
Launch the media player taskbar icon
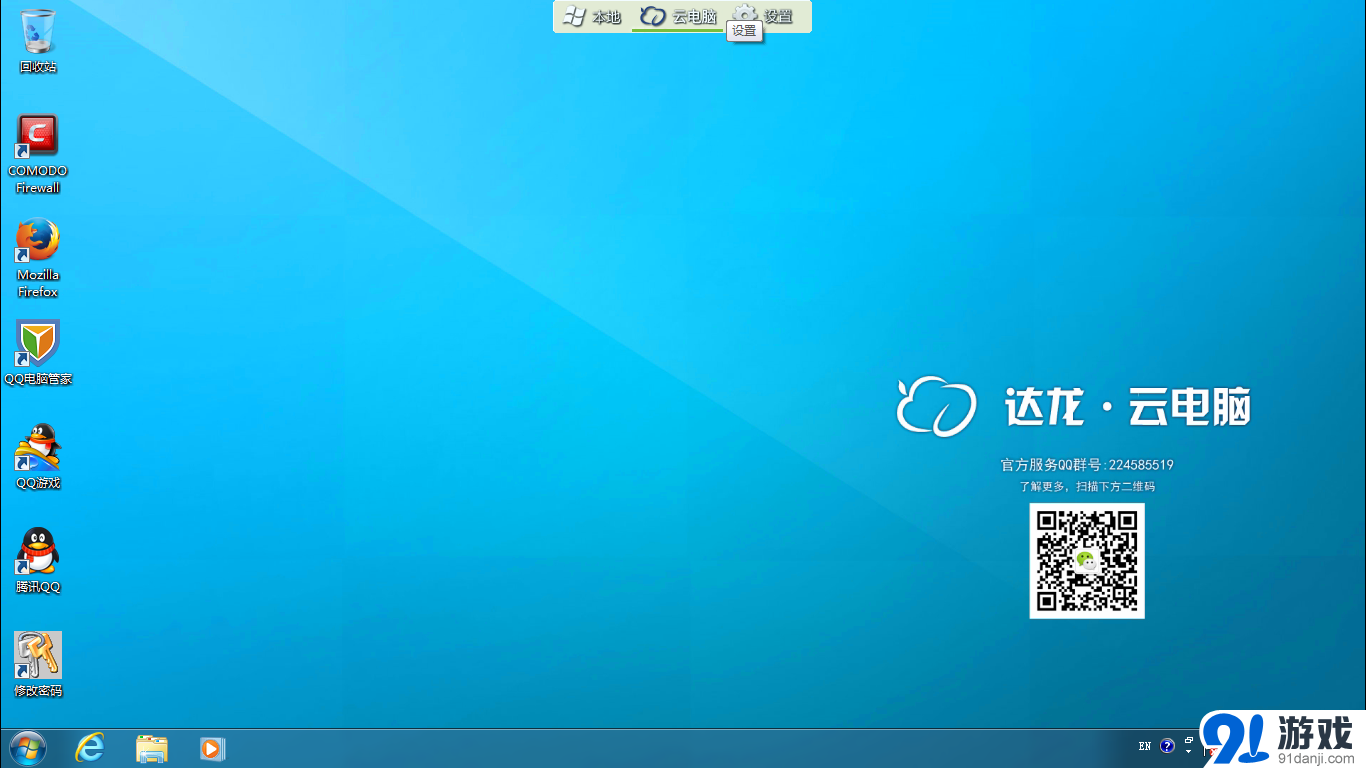212,748
